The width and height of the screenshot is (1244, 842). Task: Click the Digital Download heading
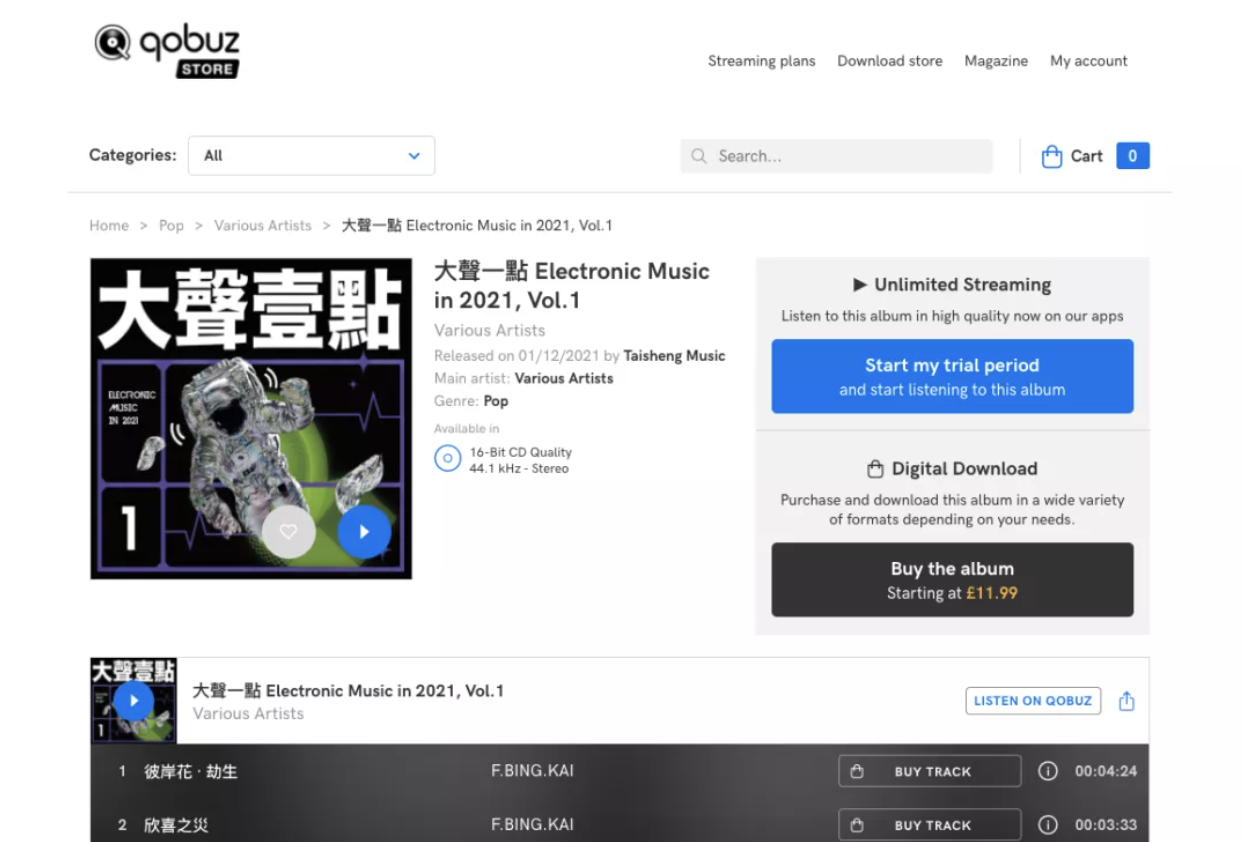pyautogui.click(x=952, y=469)
